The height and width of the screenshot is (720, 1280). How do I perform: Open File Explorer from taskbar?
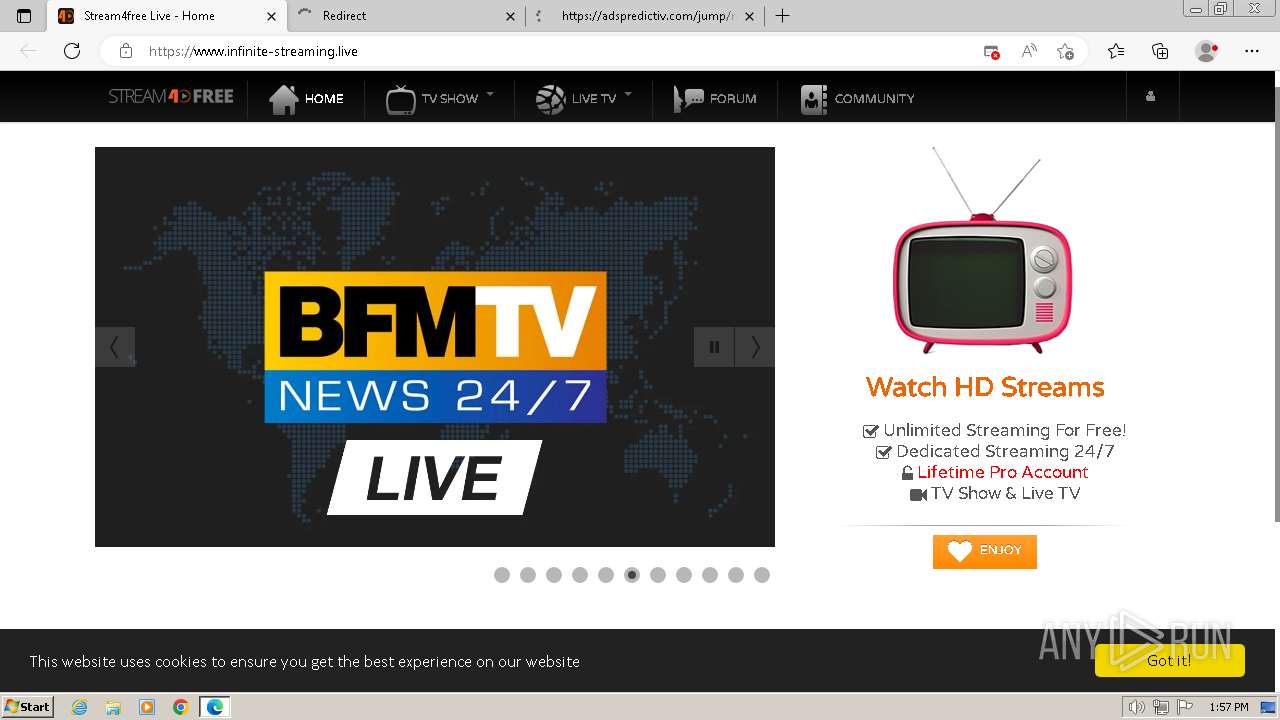113,707
